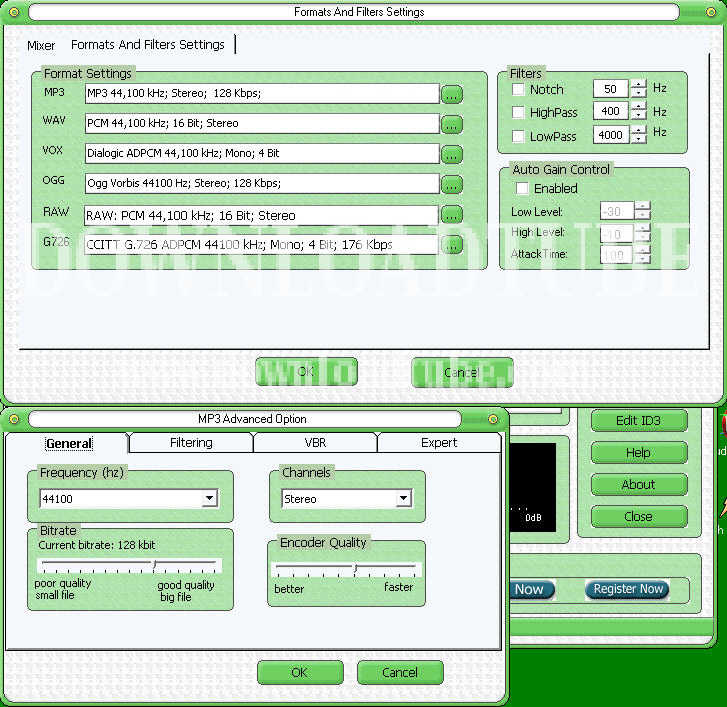The width and height of the screenshot is (727, 707).
Task: Decrease HighPass frequency with down arrow
Action: [639, 115]
